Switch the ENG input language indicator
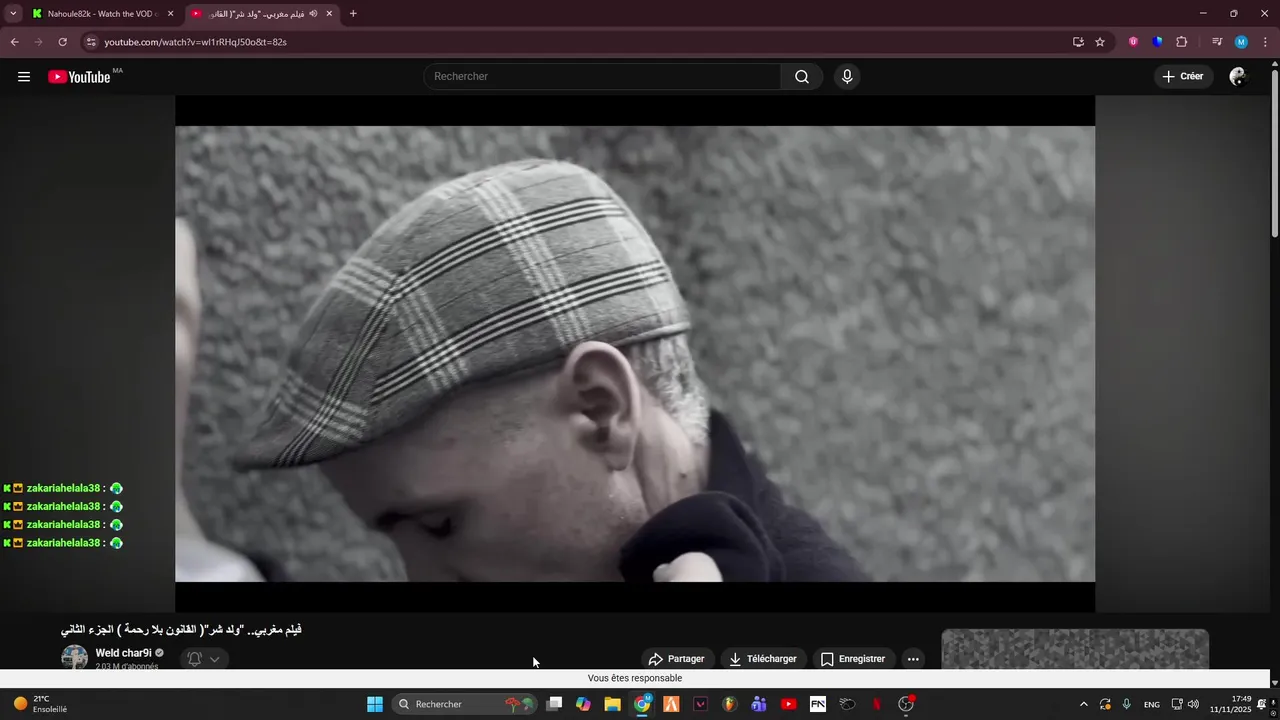1280x720 pixels. tap(1152, 704)
